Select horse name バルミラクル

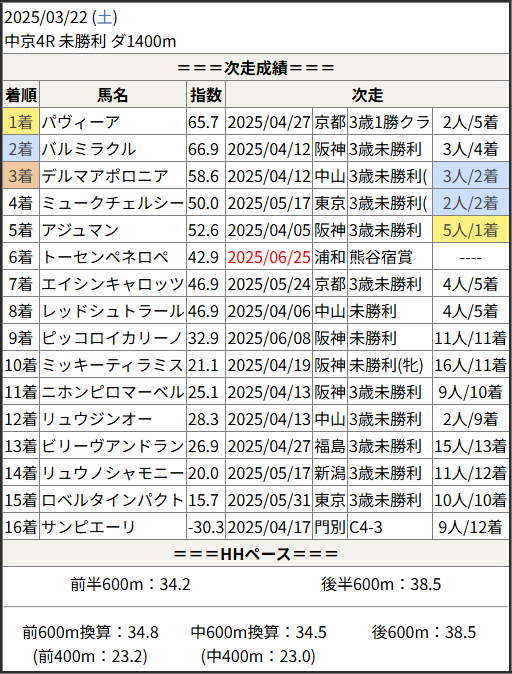click(x=89, y=149)
